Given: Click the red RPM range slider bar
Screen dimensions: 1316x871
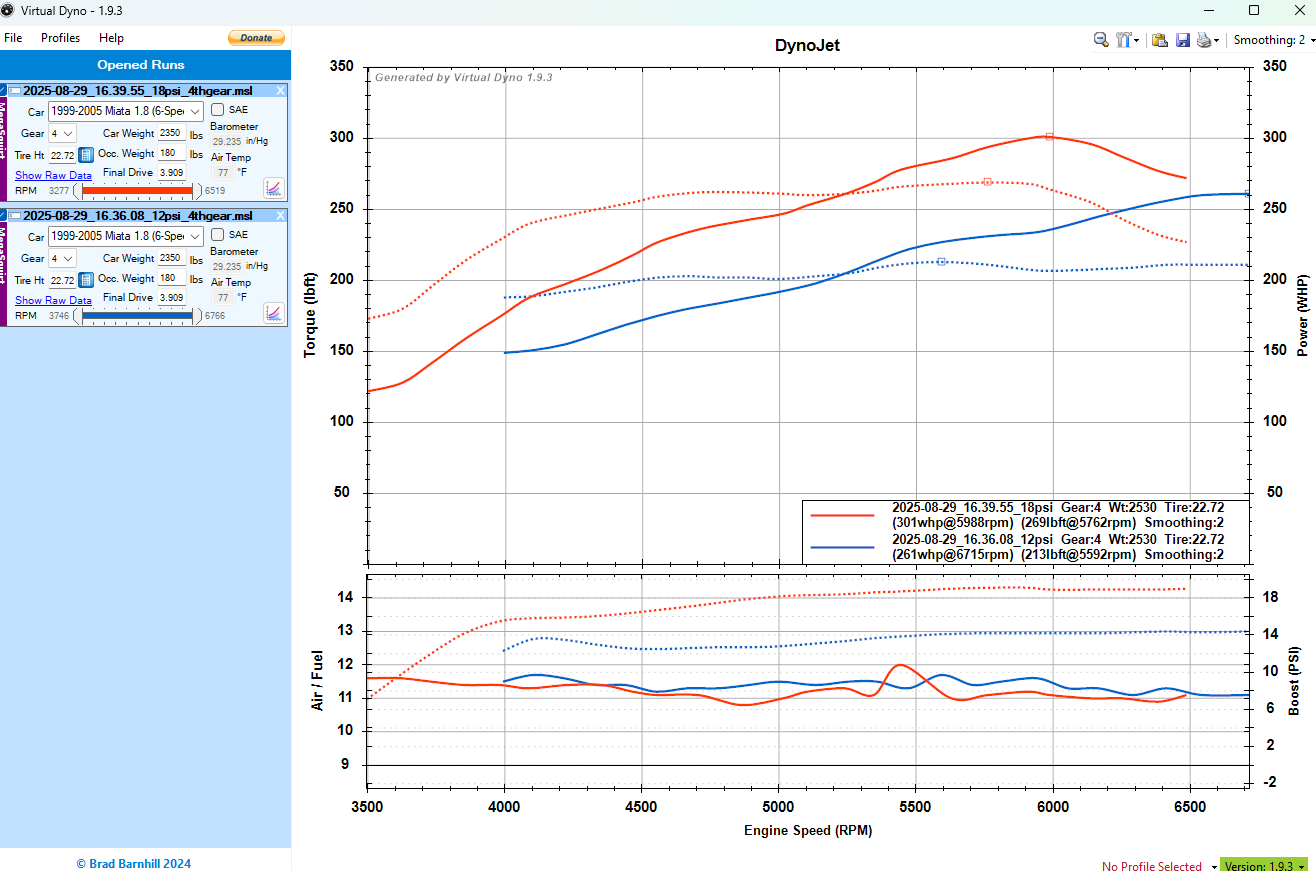Looking at the screenshot, I should pyautogui.click(x=137, y=190).
